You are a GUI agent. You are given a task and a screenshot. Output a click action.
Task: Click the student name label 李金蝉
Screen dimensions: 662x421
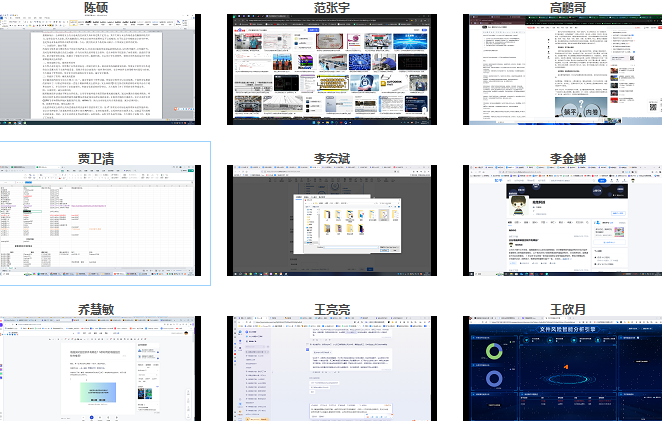pos(567,158)
